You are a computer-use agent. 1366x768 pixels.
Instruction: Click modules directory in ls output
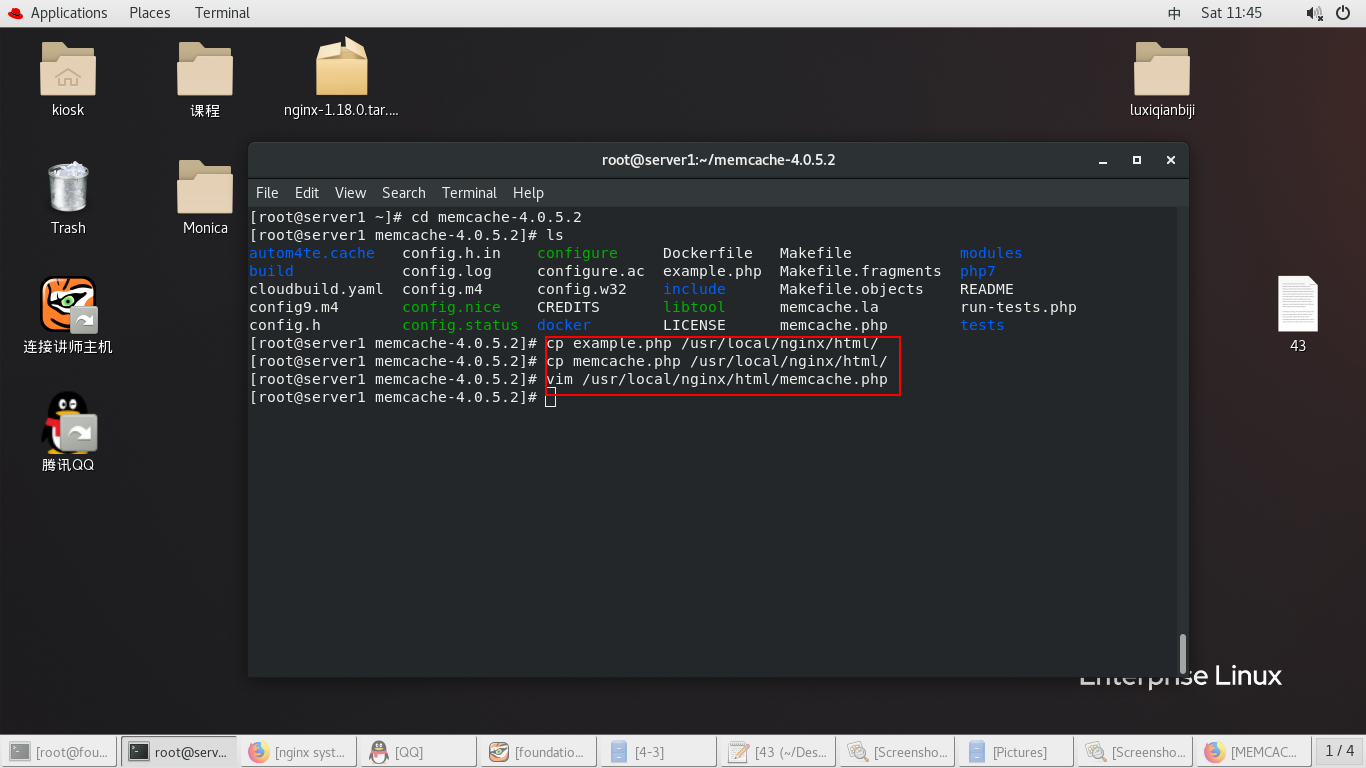pyautogui.click(x=991, y=253)
